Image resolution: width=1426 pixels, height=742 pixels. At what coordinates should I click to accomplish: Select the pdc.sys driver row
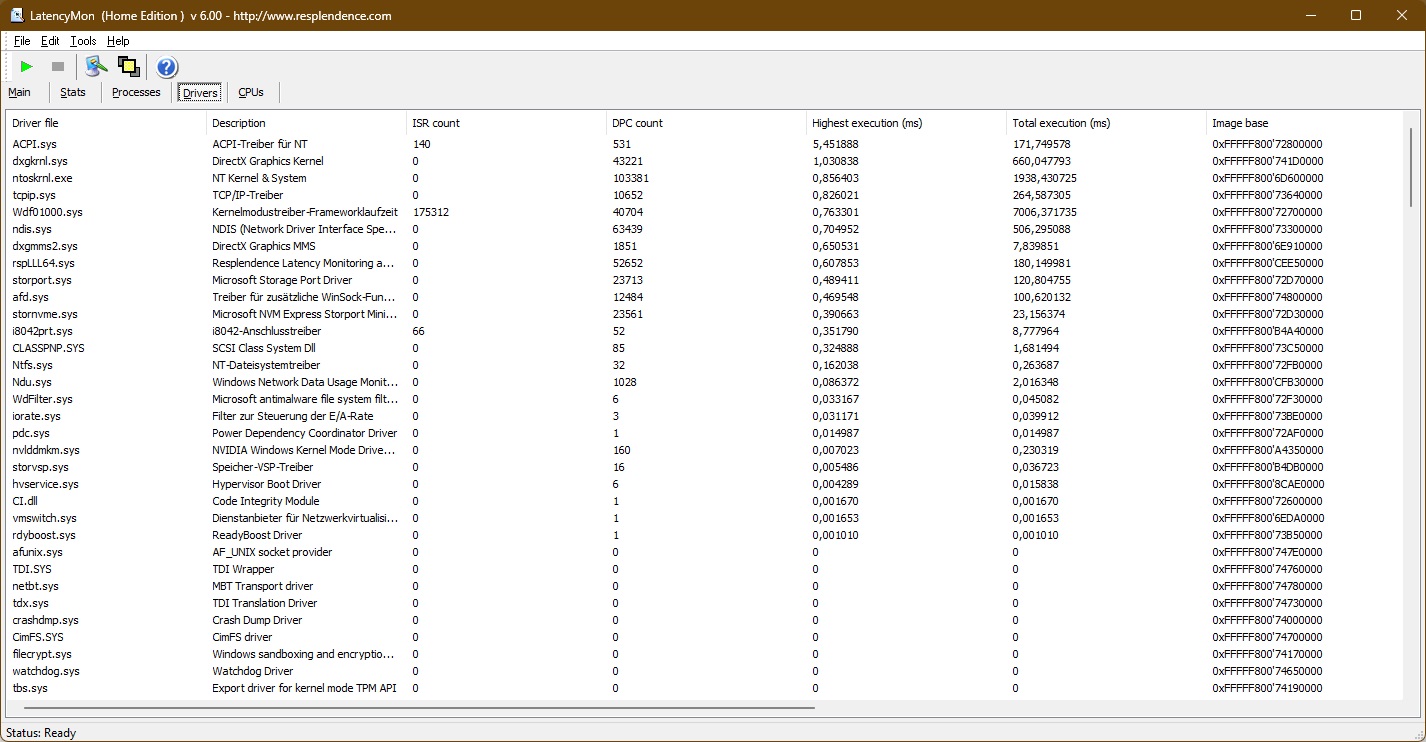705,433
